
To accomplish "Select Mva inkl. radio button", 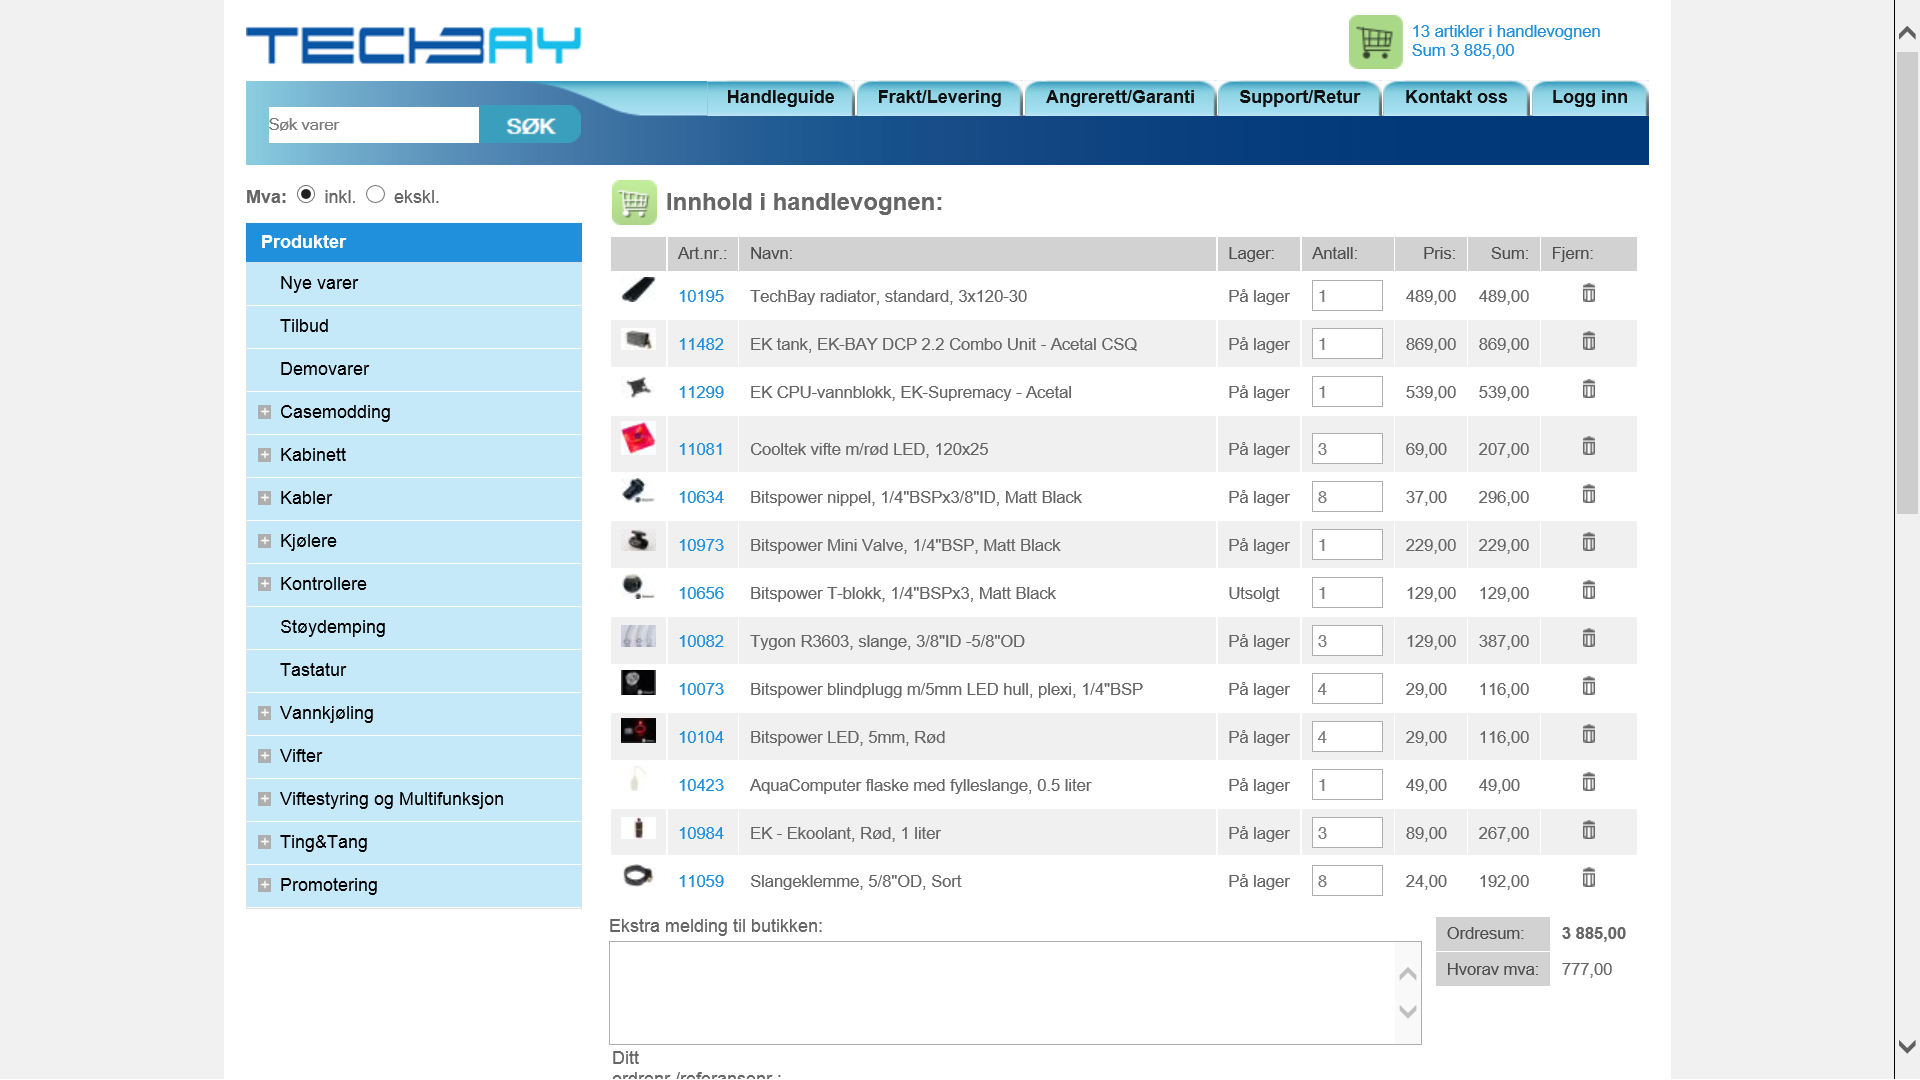I will 306,194.
